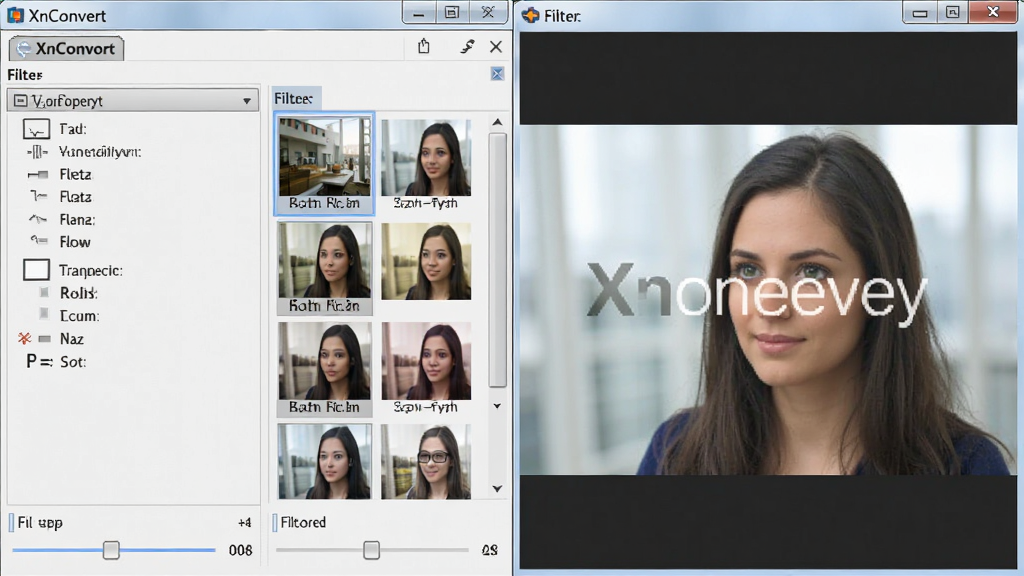Click the preview image in Filter window
Image resolution: width=1024 pixels, height=576 pixels.
(x=768, y=300)
